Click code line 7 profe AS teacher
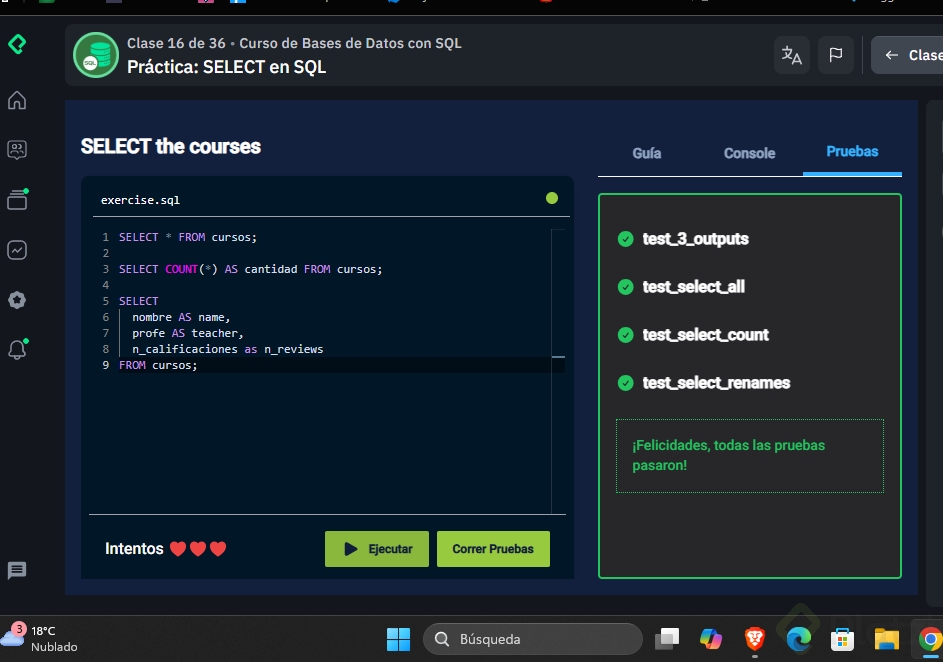 [188, 333]
